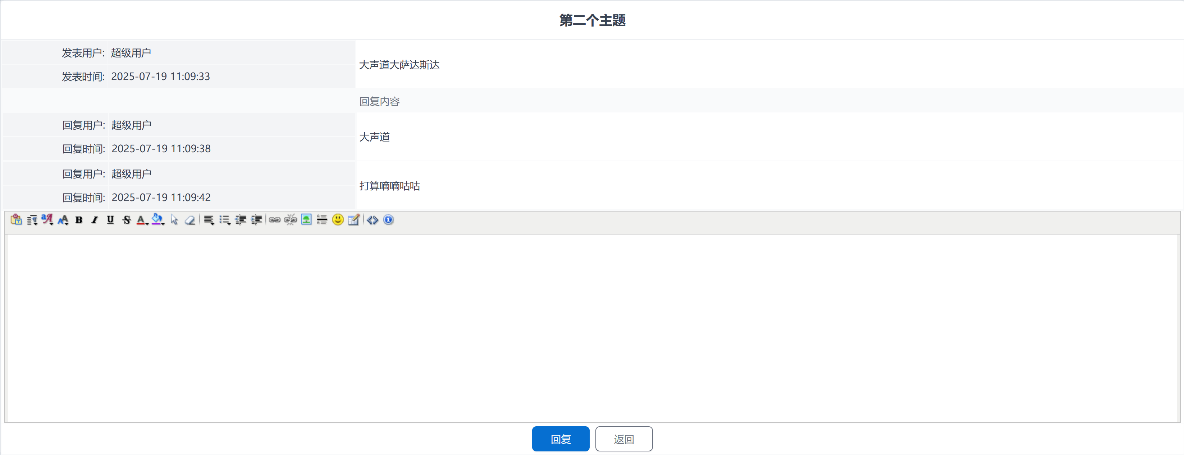
Task: Open the font size picker
Action: pos(63,220)
